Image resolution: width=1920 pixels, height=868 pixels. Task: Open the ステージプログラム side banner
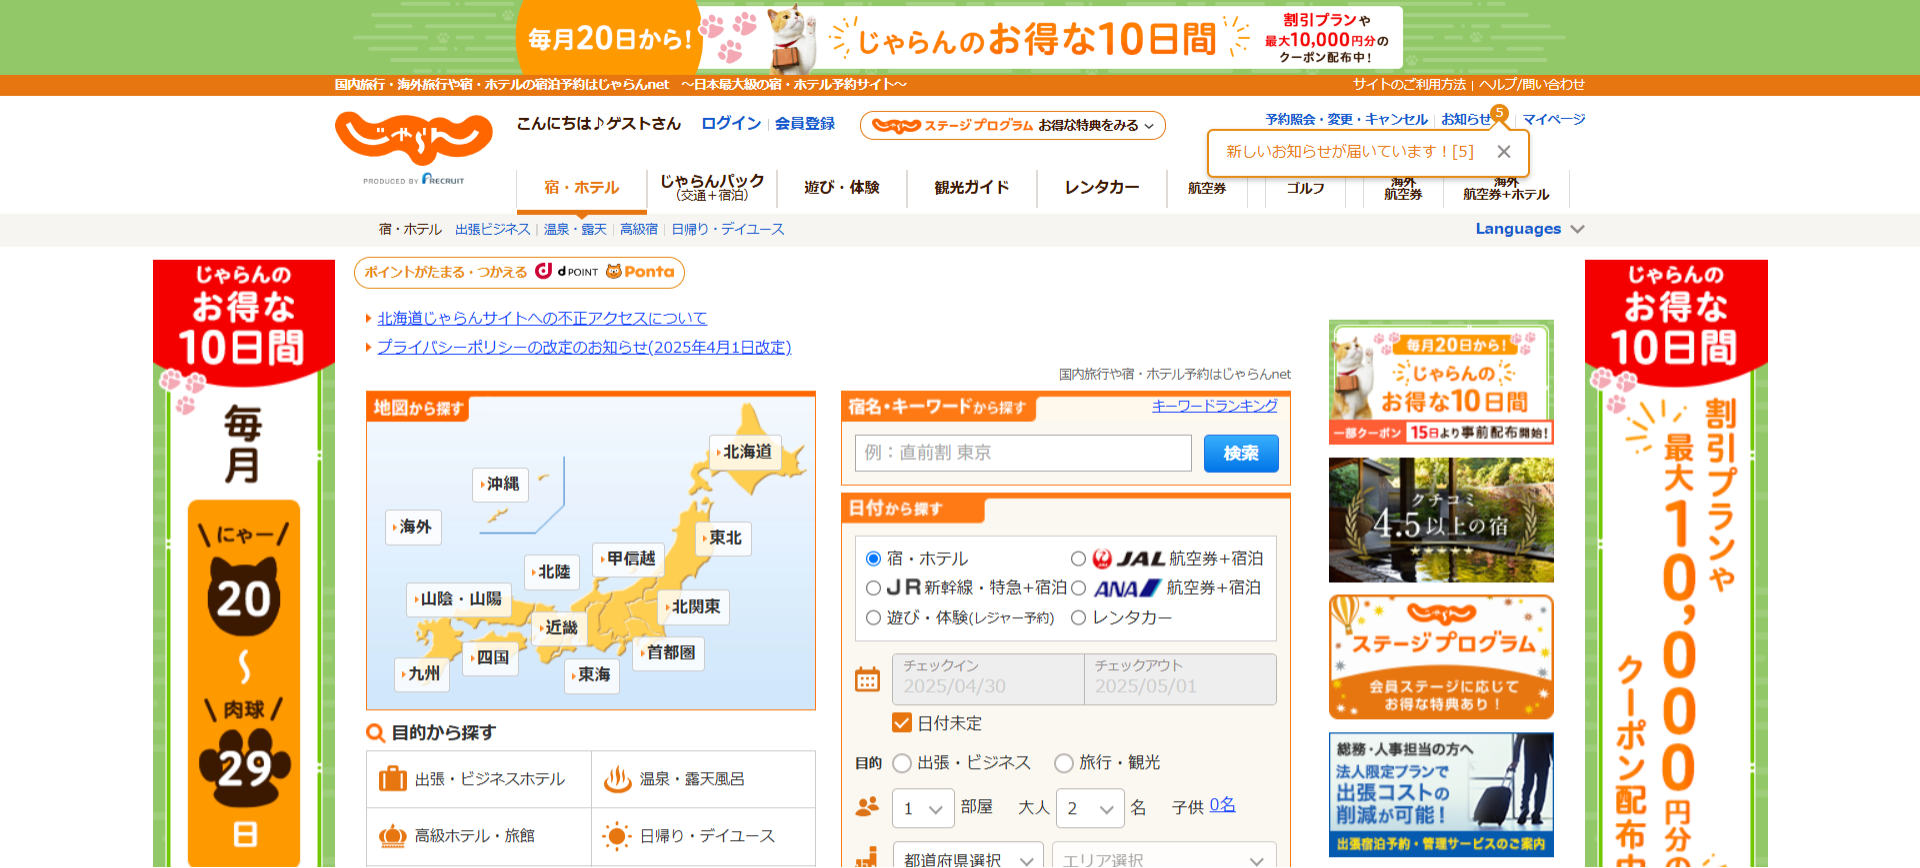tap(1441, 657)
